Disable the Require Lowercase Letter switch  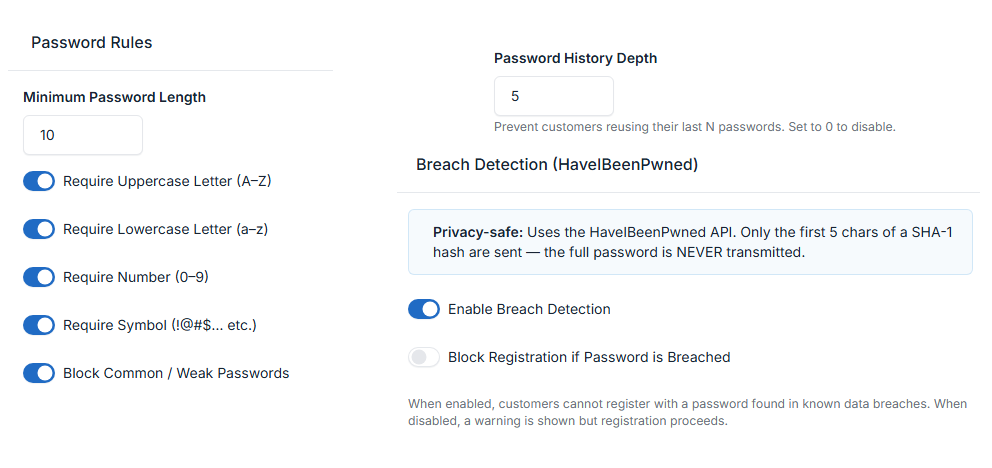pos(39,229)
